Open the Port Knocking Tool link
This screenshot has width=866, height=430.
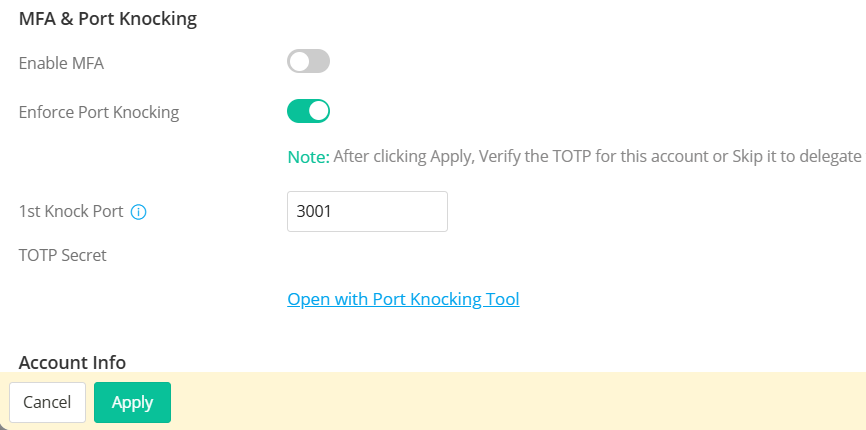(403, 299)
